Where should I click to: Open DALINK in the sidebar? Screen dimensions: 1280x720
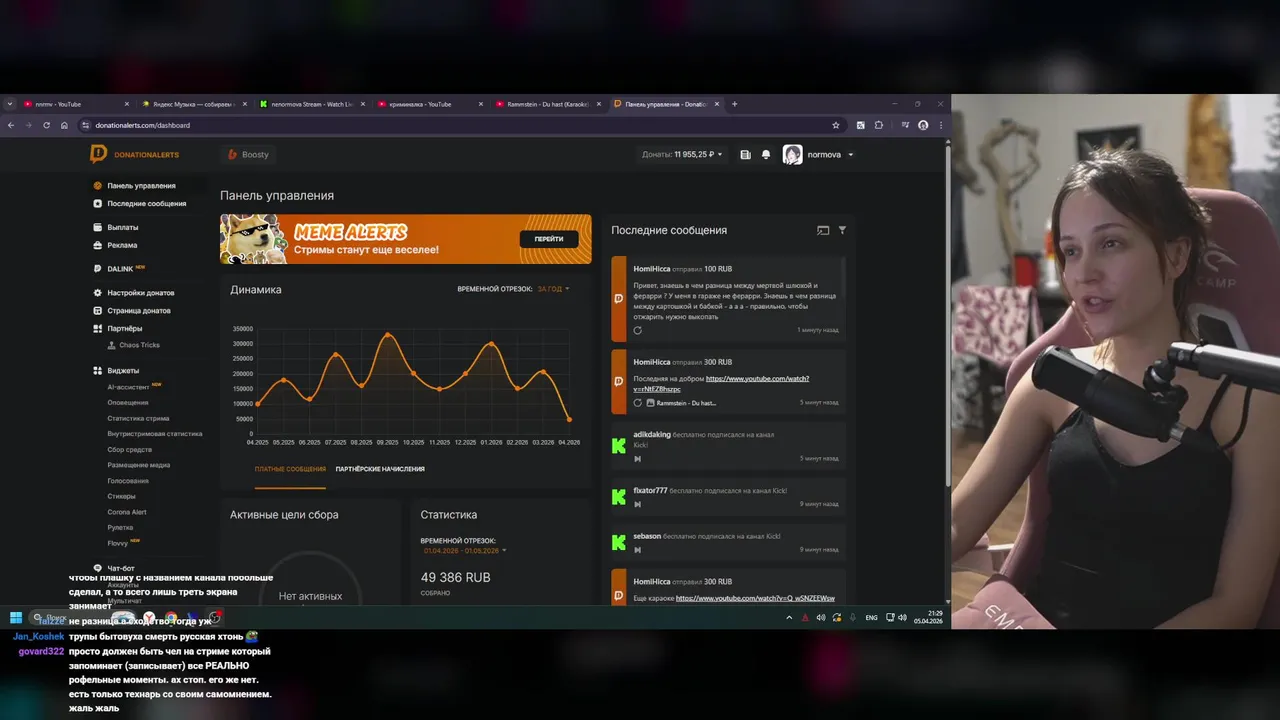click(120, 269)
